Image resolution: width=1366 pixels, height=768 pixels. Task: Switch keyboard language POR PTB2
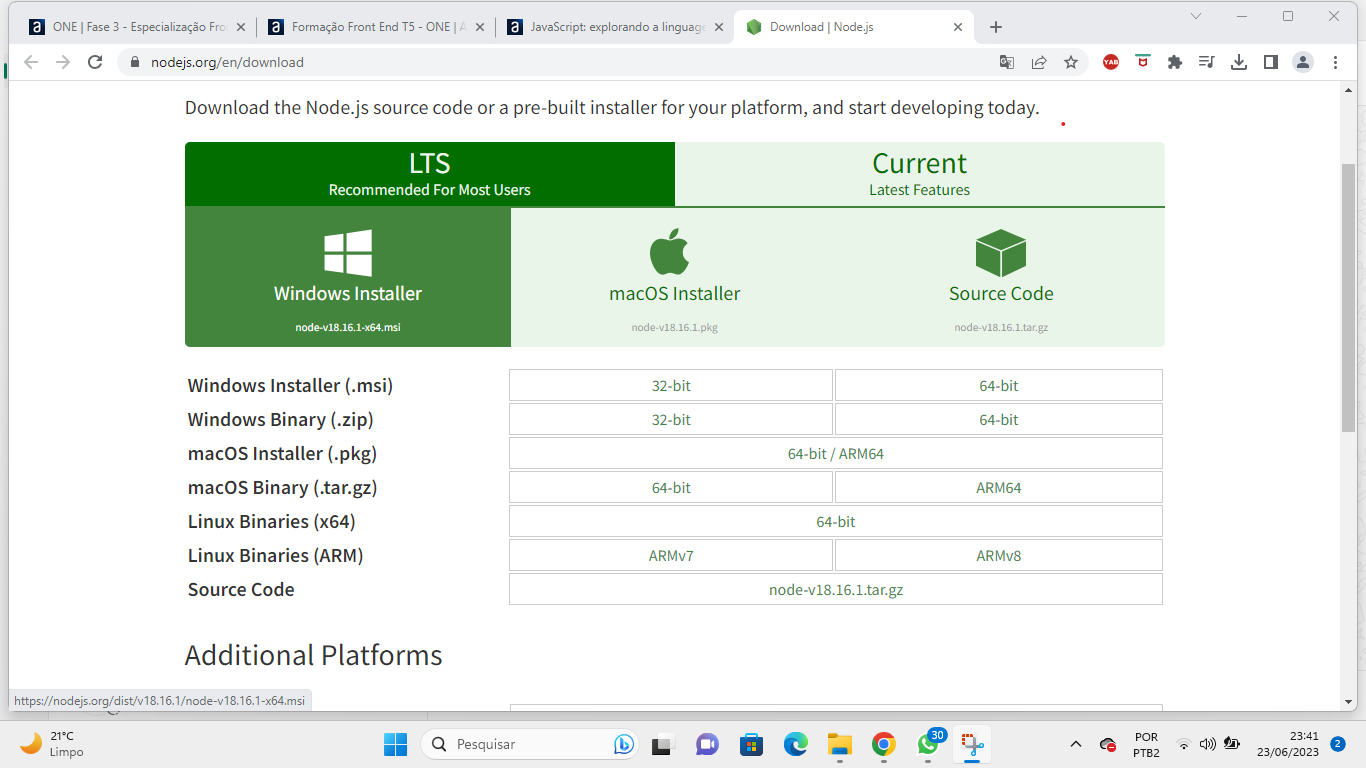click(1146, 744)
